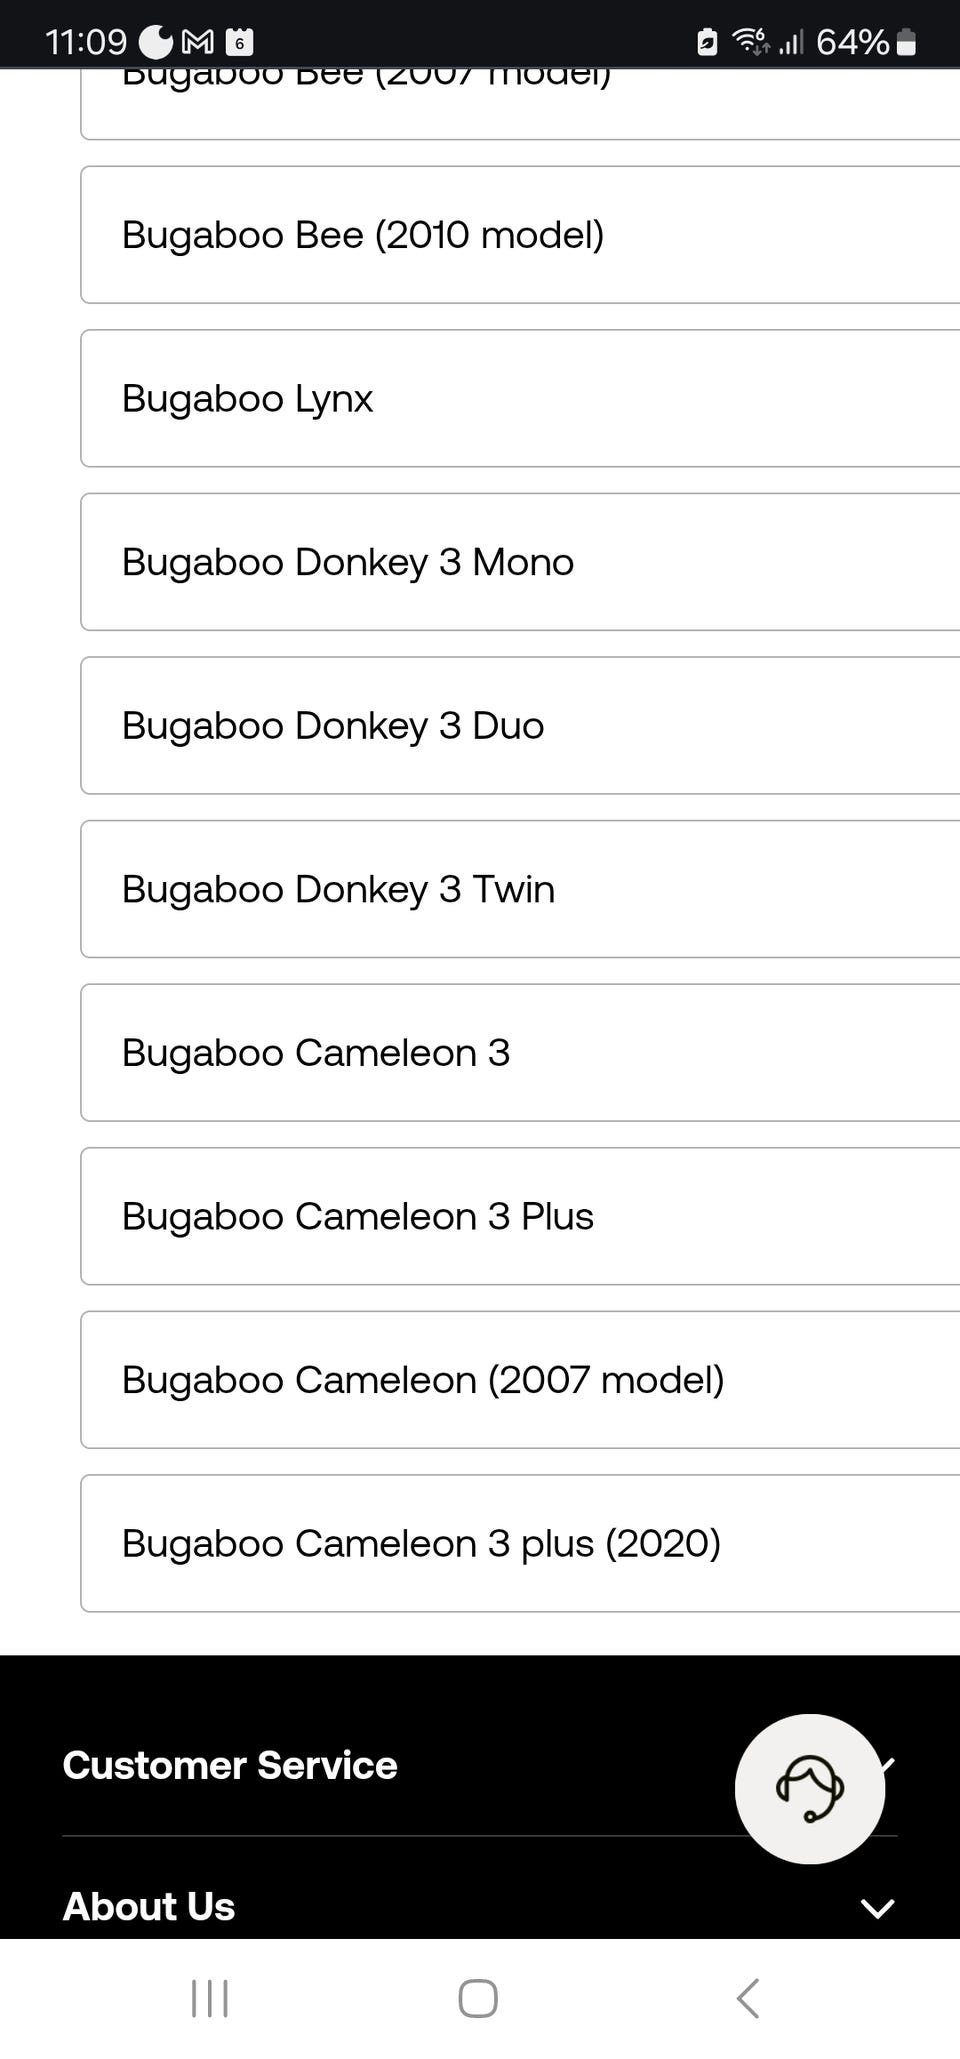Image resolution: width=960 pixels, height=2059 pixels.
Task: Select Bugaboo Donkey 3 Mono
Action: [520, 562]
